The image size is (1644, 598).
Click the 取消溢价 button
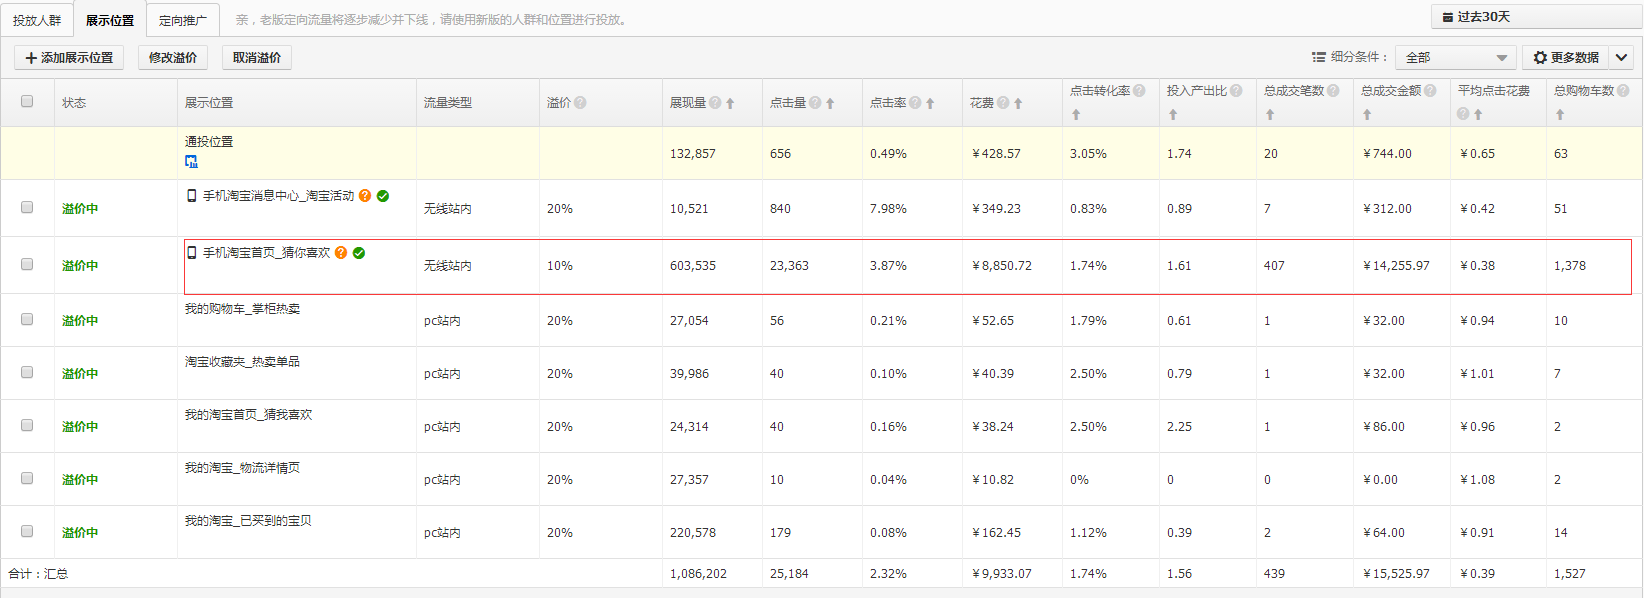click(x=257, y=58)
